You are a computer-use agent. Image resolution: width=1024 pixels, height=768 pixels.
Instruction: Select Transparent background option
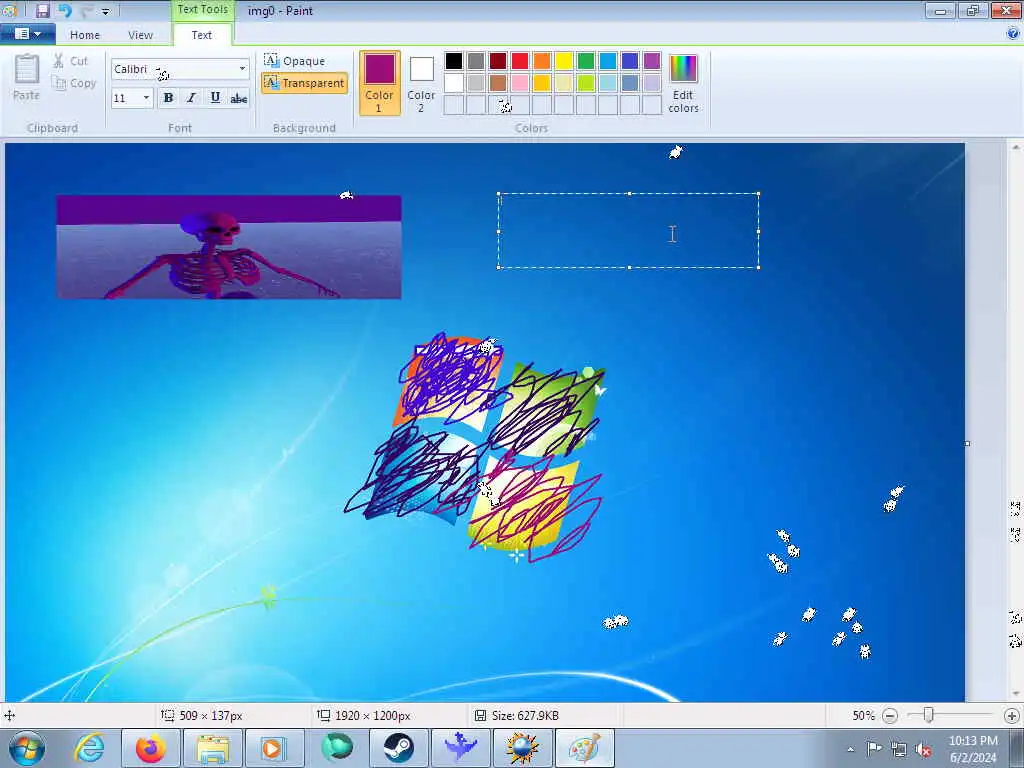click(x=304, y=83)
